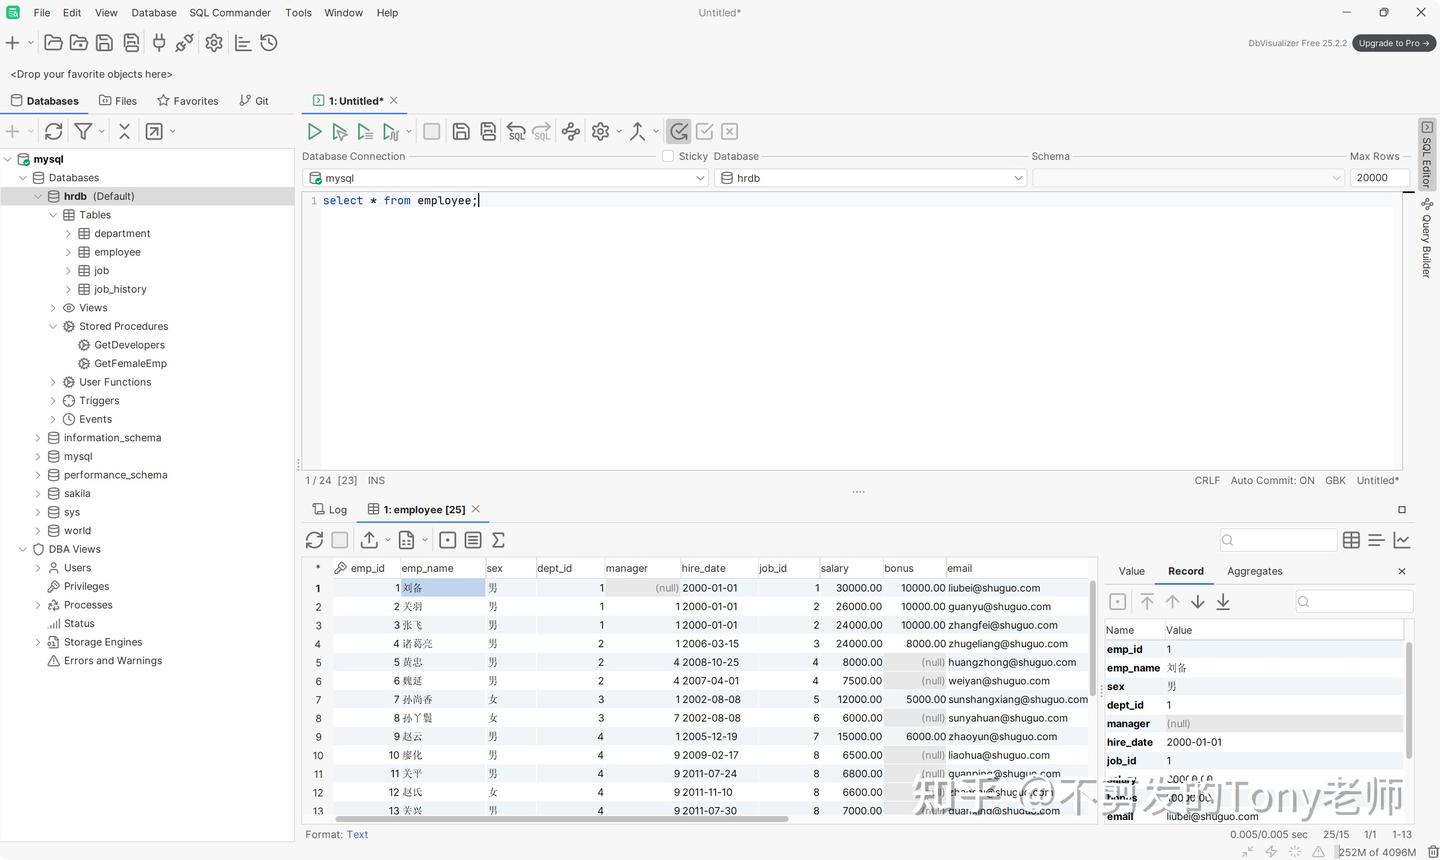Execute the buffer icon next to cursor execute
Screen dimensions: 1440x860
365,131
